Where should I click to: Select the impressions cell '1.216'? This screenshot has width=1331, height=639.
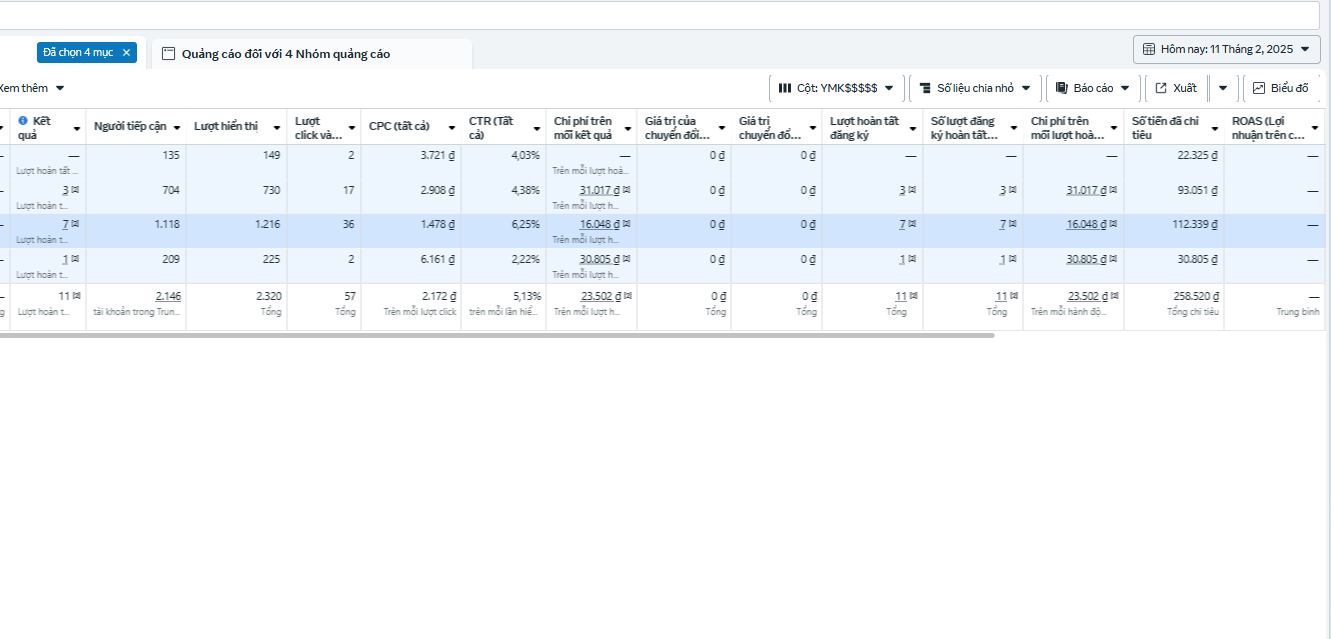coord(268,224)
